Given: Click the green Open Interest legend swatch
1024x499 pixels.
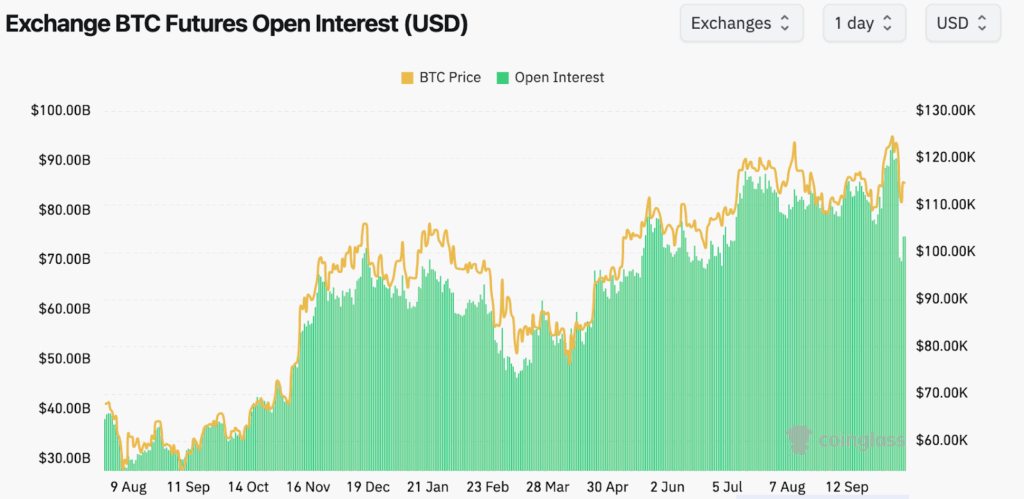Looking at the screenshot, I should pyautogui.click(x=503, y=77).
